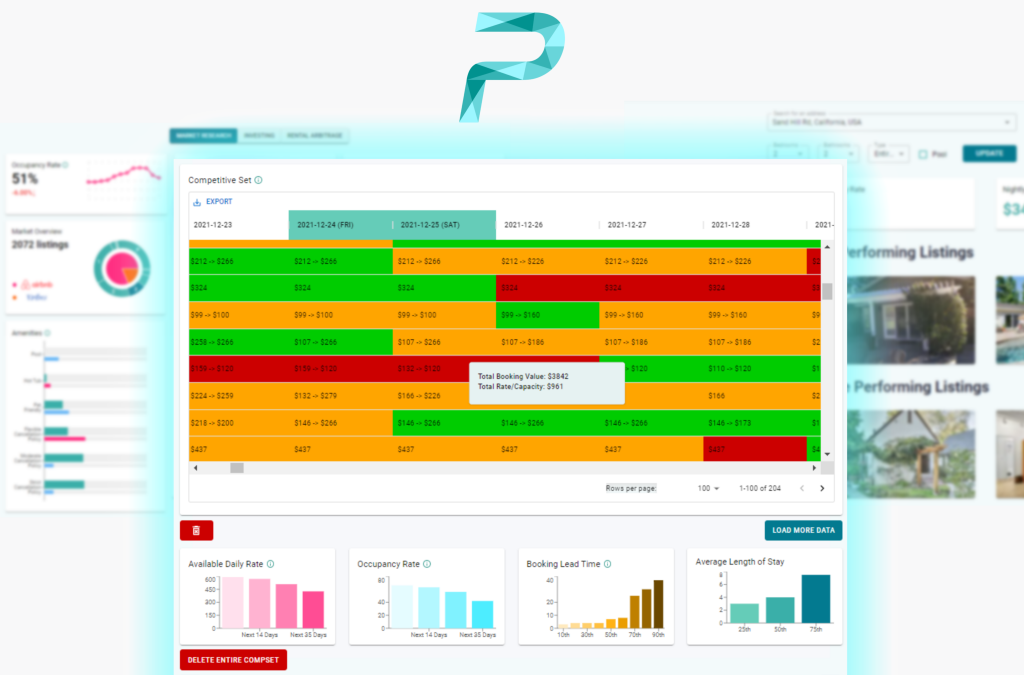The image size is (1024, 675).
Task: Open the Rows per page dropdown
Action: pyautogui.click(x=708, y=488)
